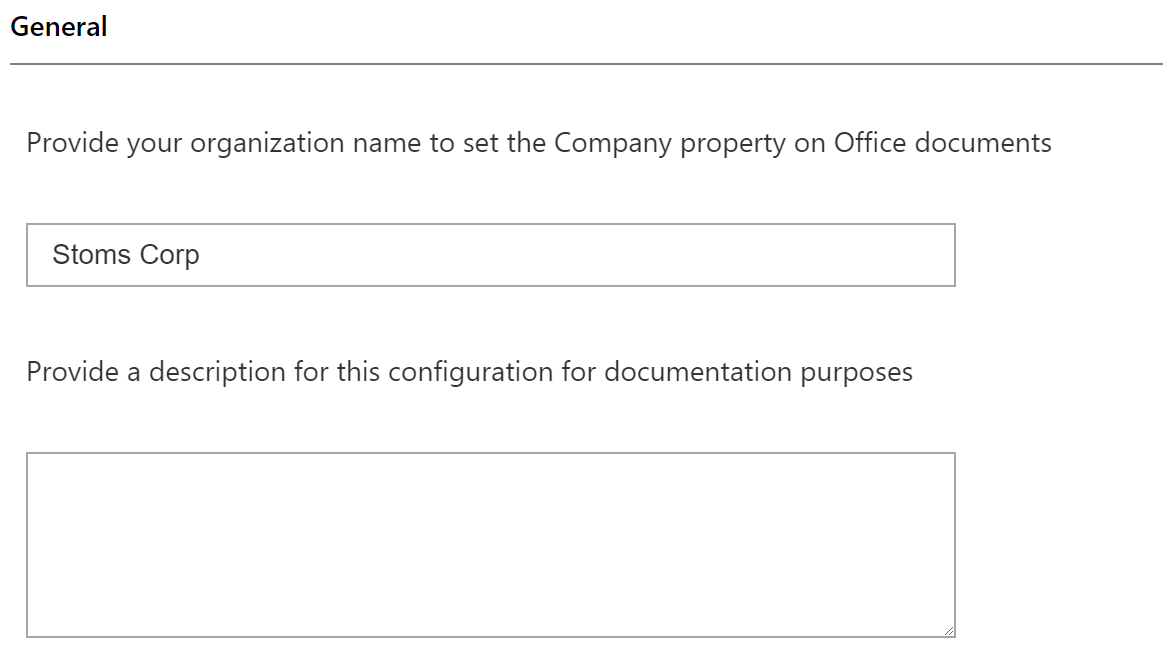The image size is (1163, 663).
Task: Place cursor on the word "Stoms"
Action: [91, 254]
